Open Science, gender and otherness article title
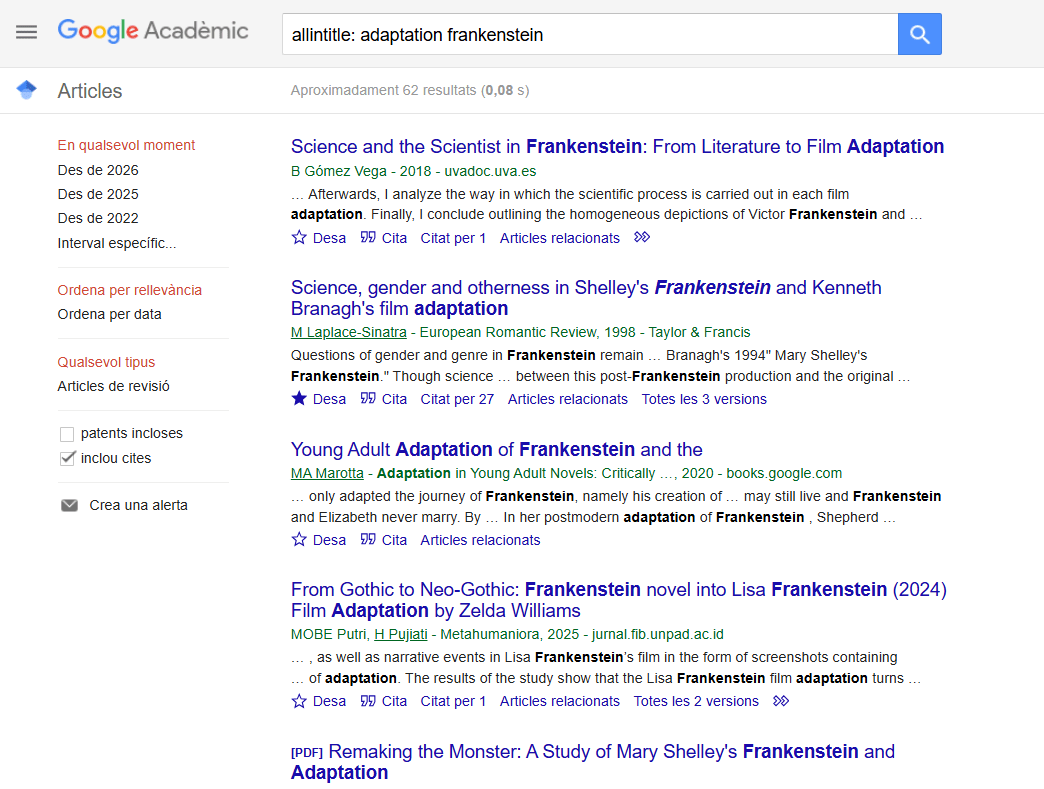 (586, 298)
